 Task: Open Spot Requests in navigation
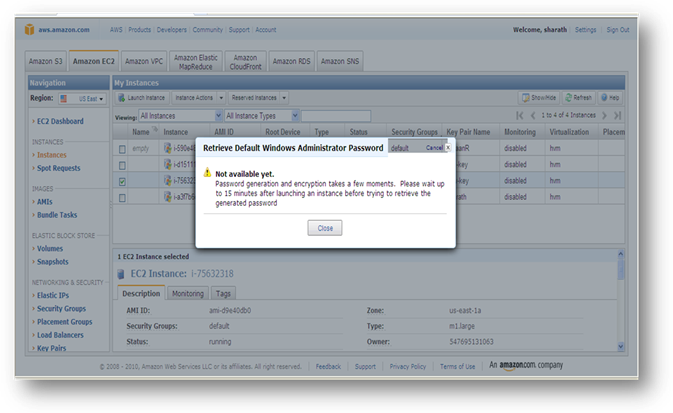(58, 168)
